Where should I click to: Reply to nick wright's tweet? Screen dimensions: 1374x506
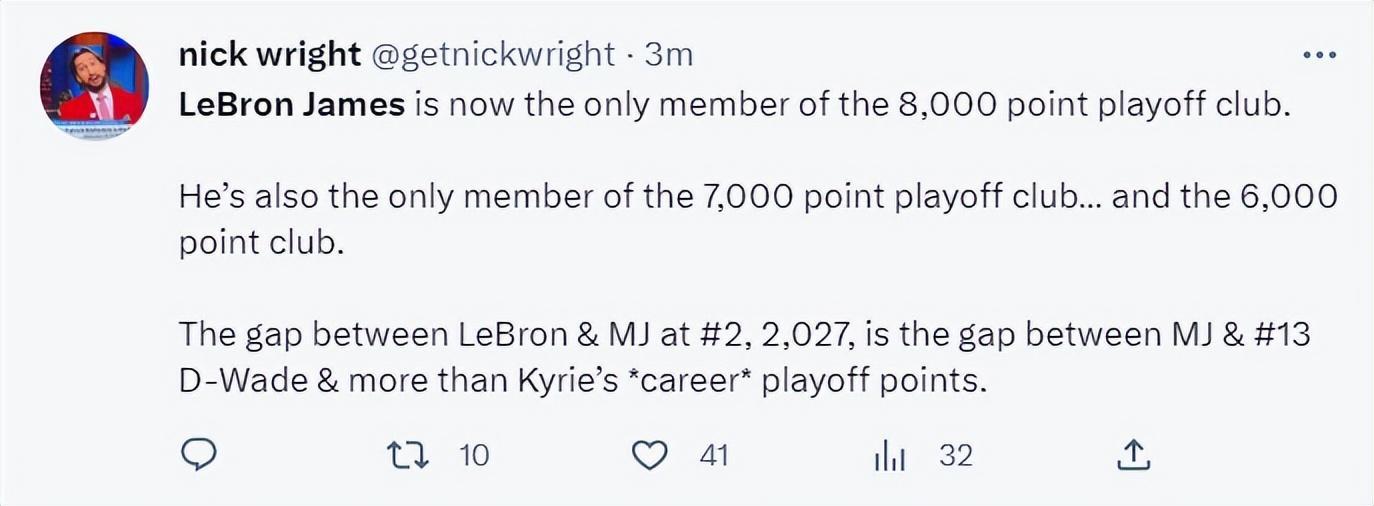pyautogui.click(x=199, y=456)
